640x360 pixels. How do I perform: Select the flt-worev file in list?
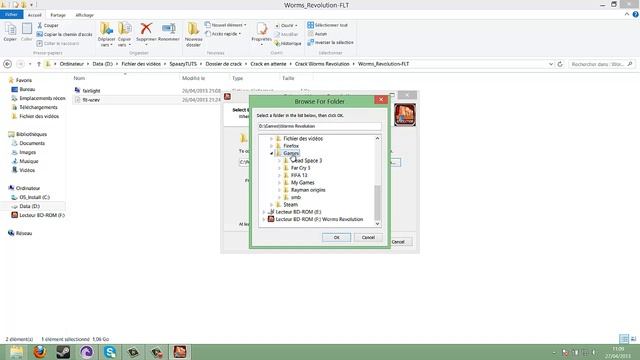coord(91,100)
